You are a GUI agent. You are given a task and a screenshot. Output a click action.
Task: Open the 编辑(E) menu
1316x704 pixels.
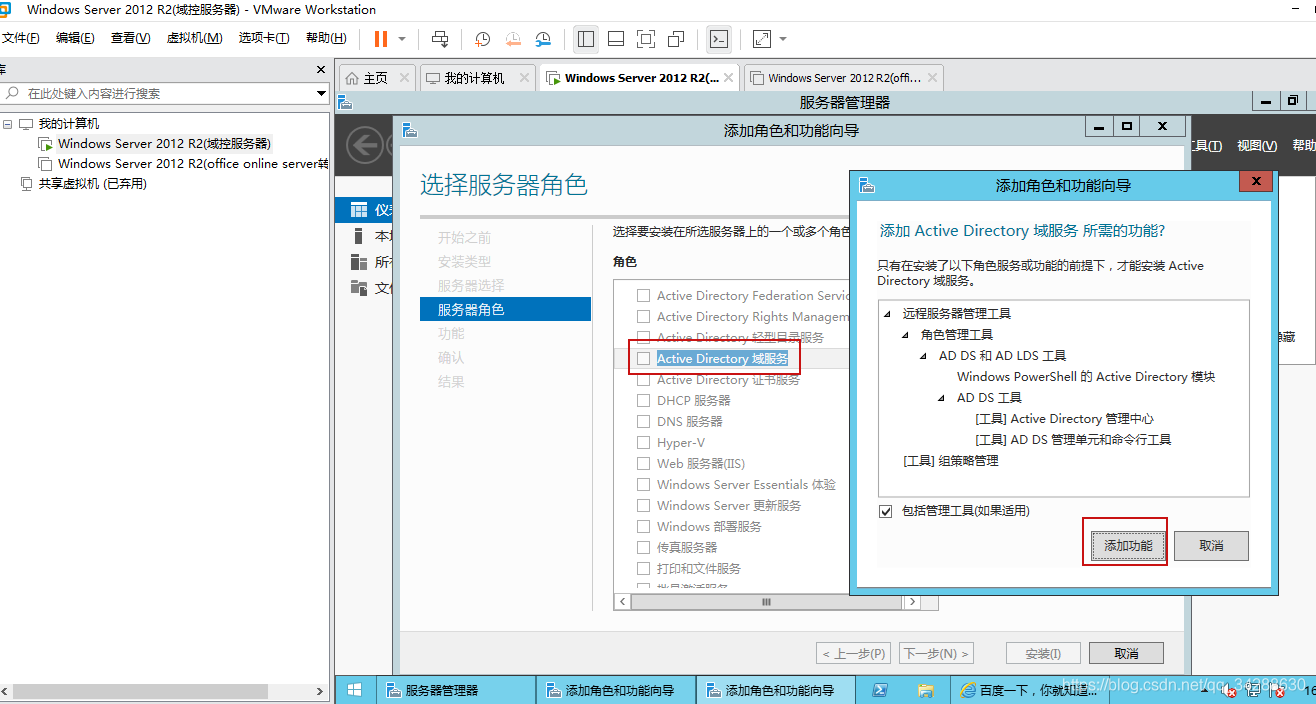pyautogui.click(x=75, y=38)
